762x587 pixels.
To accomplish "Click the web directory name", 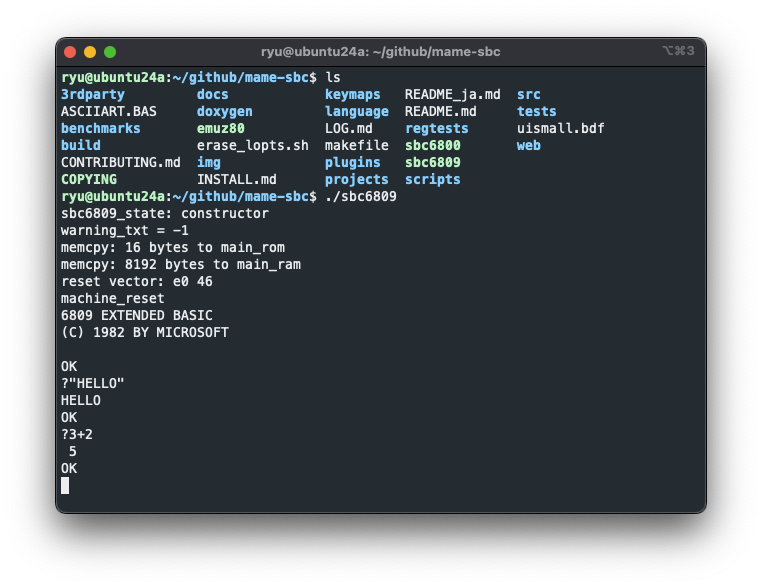I will 529,145.
